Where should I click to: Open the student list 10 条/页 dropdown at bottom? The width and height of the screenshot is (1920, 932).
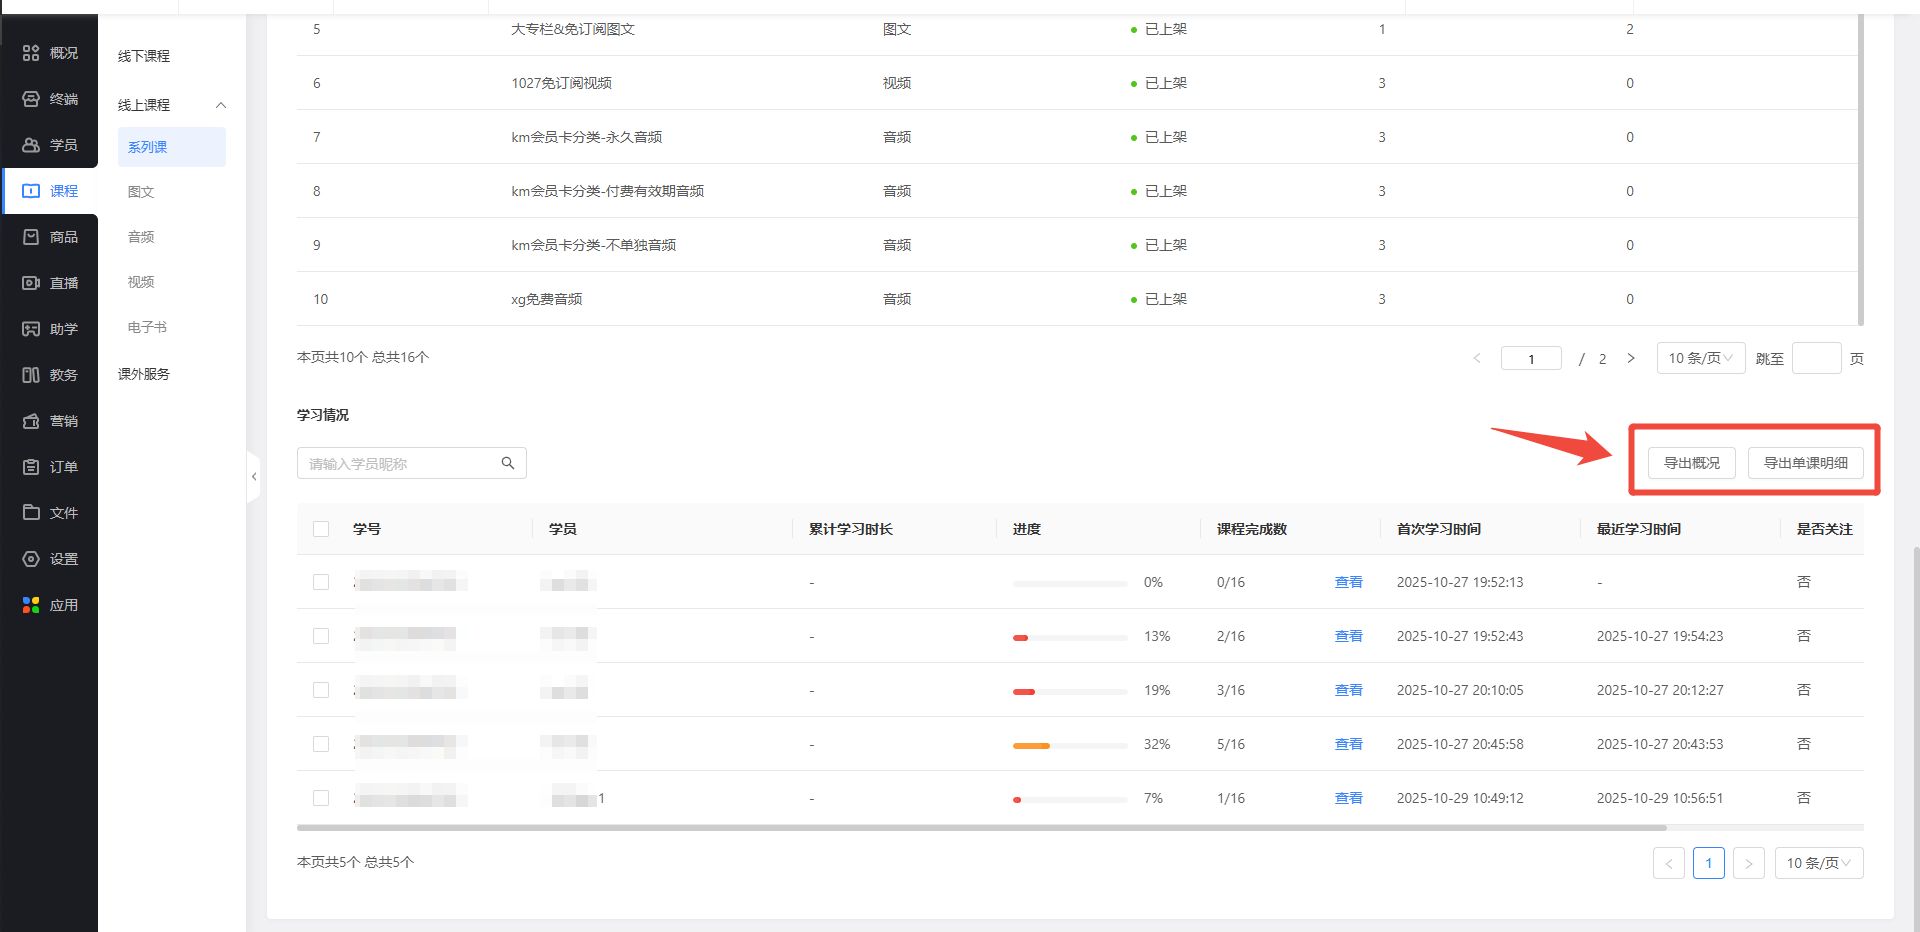coord(1818,863)
